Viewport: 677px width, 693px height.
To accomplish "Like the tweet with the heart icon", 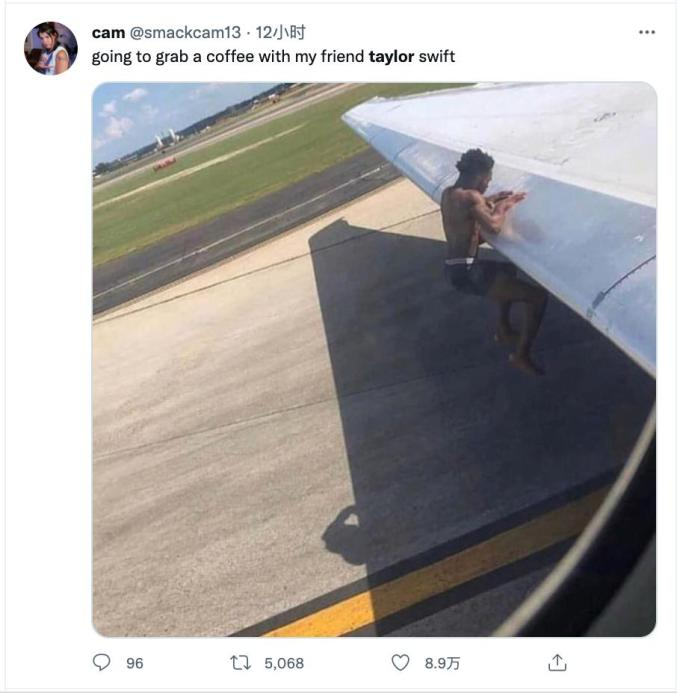I will coord(400,662).
